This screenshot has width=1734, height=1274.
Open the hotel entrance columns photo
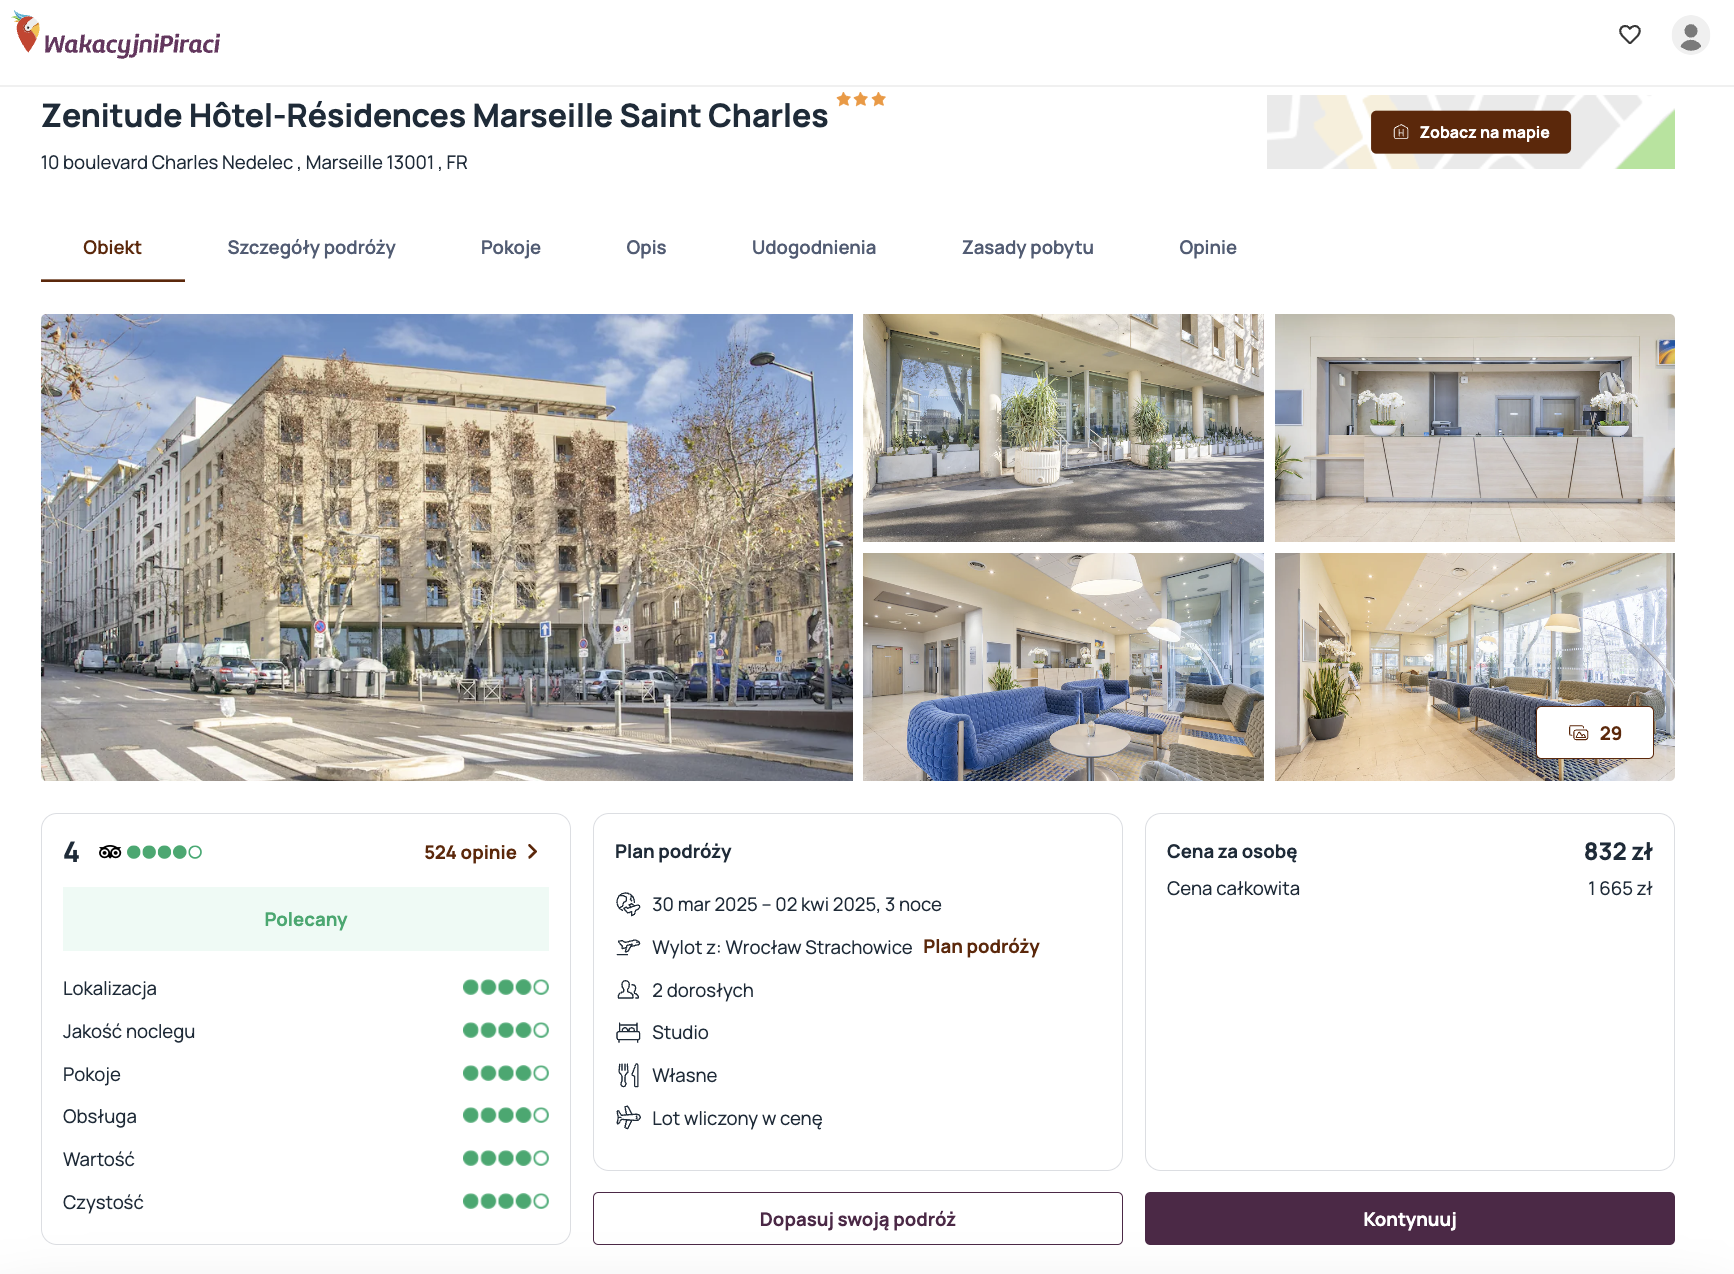[1063, 428]
